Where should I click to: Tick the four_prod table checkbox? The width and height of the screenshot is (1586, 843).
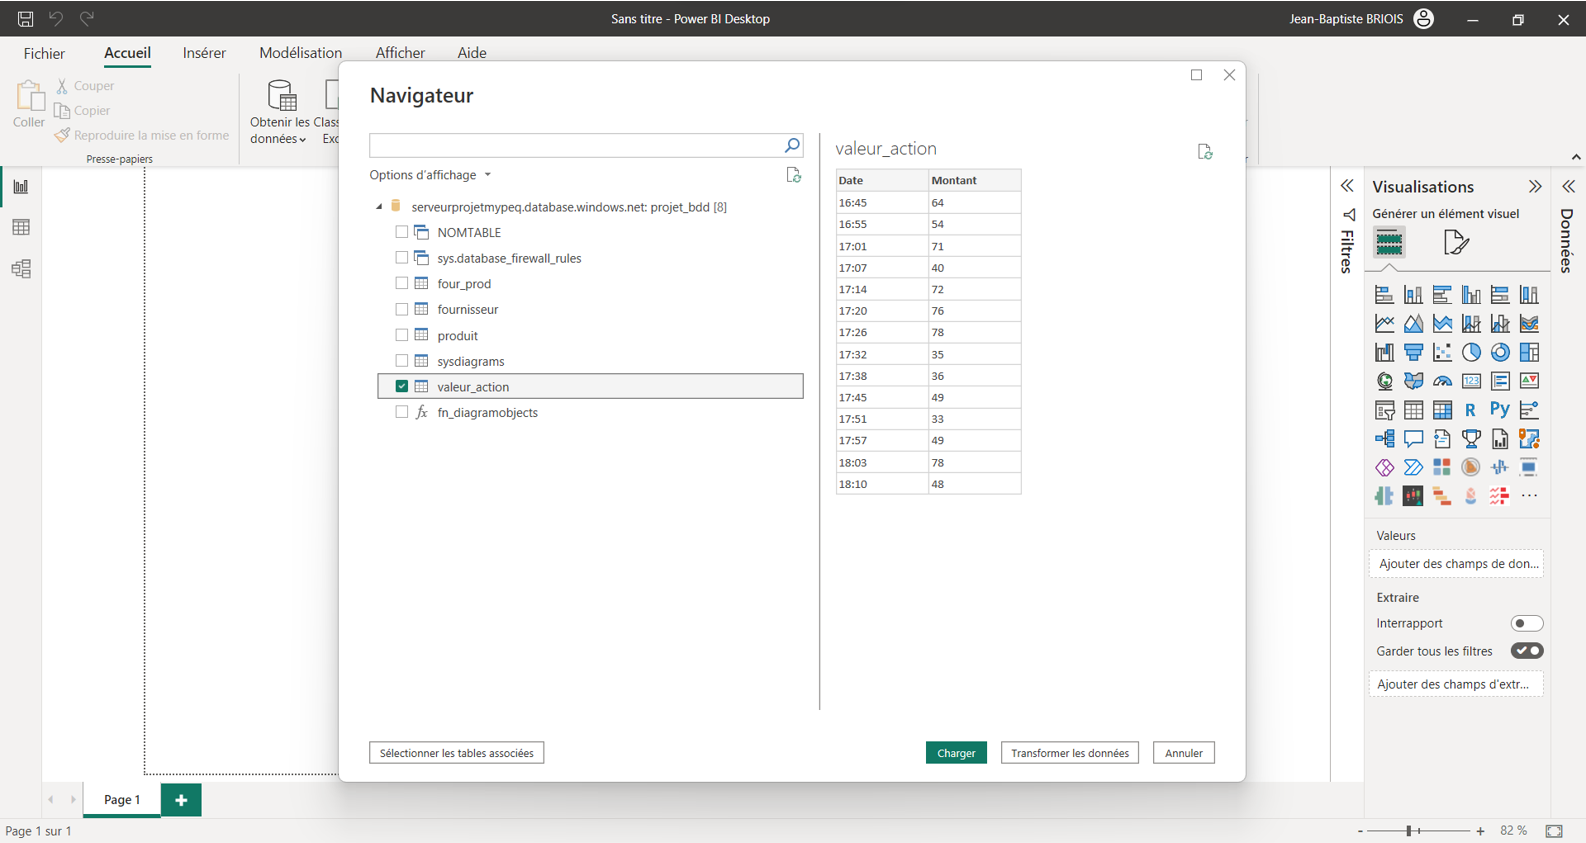(402, 283)
